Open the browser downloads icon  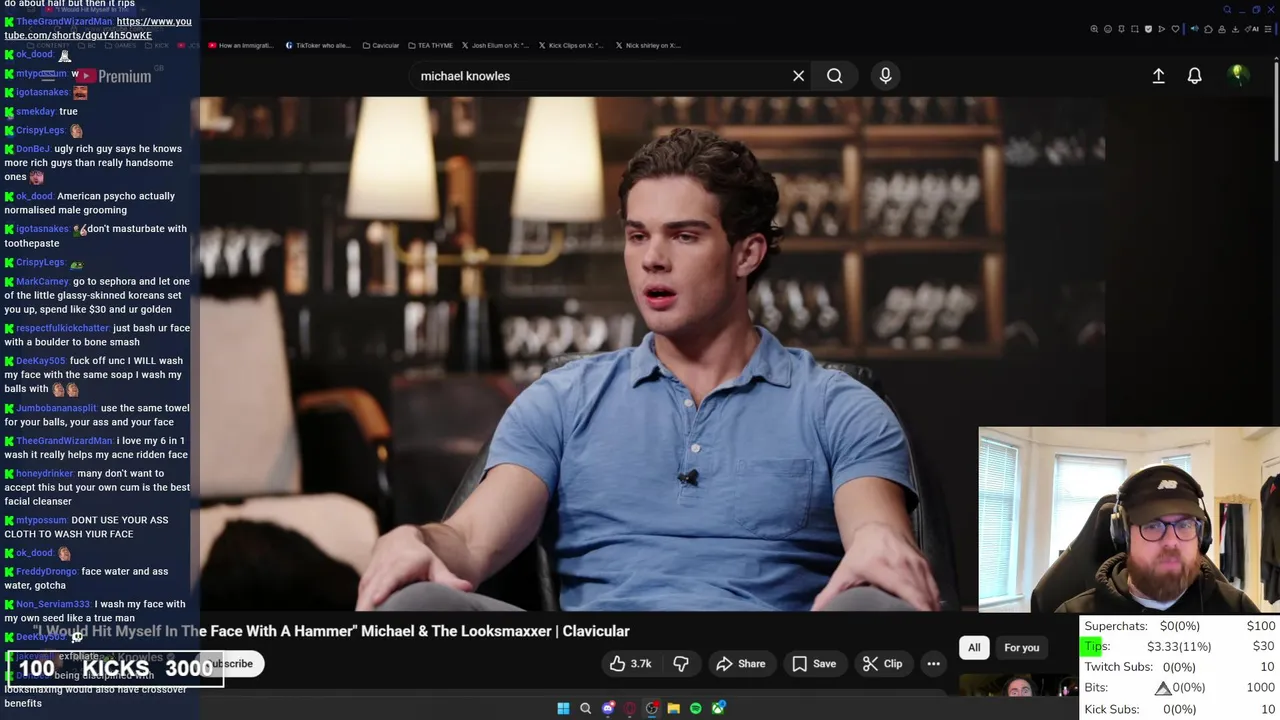click(x=1235, y=29)
